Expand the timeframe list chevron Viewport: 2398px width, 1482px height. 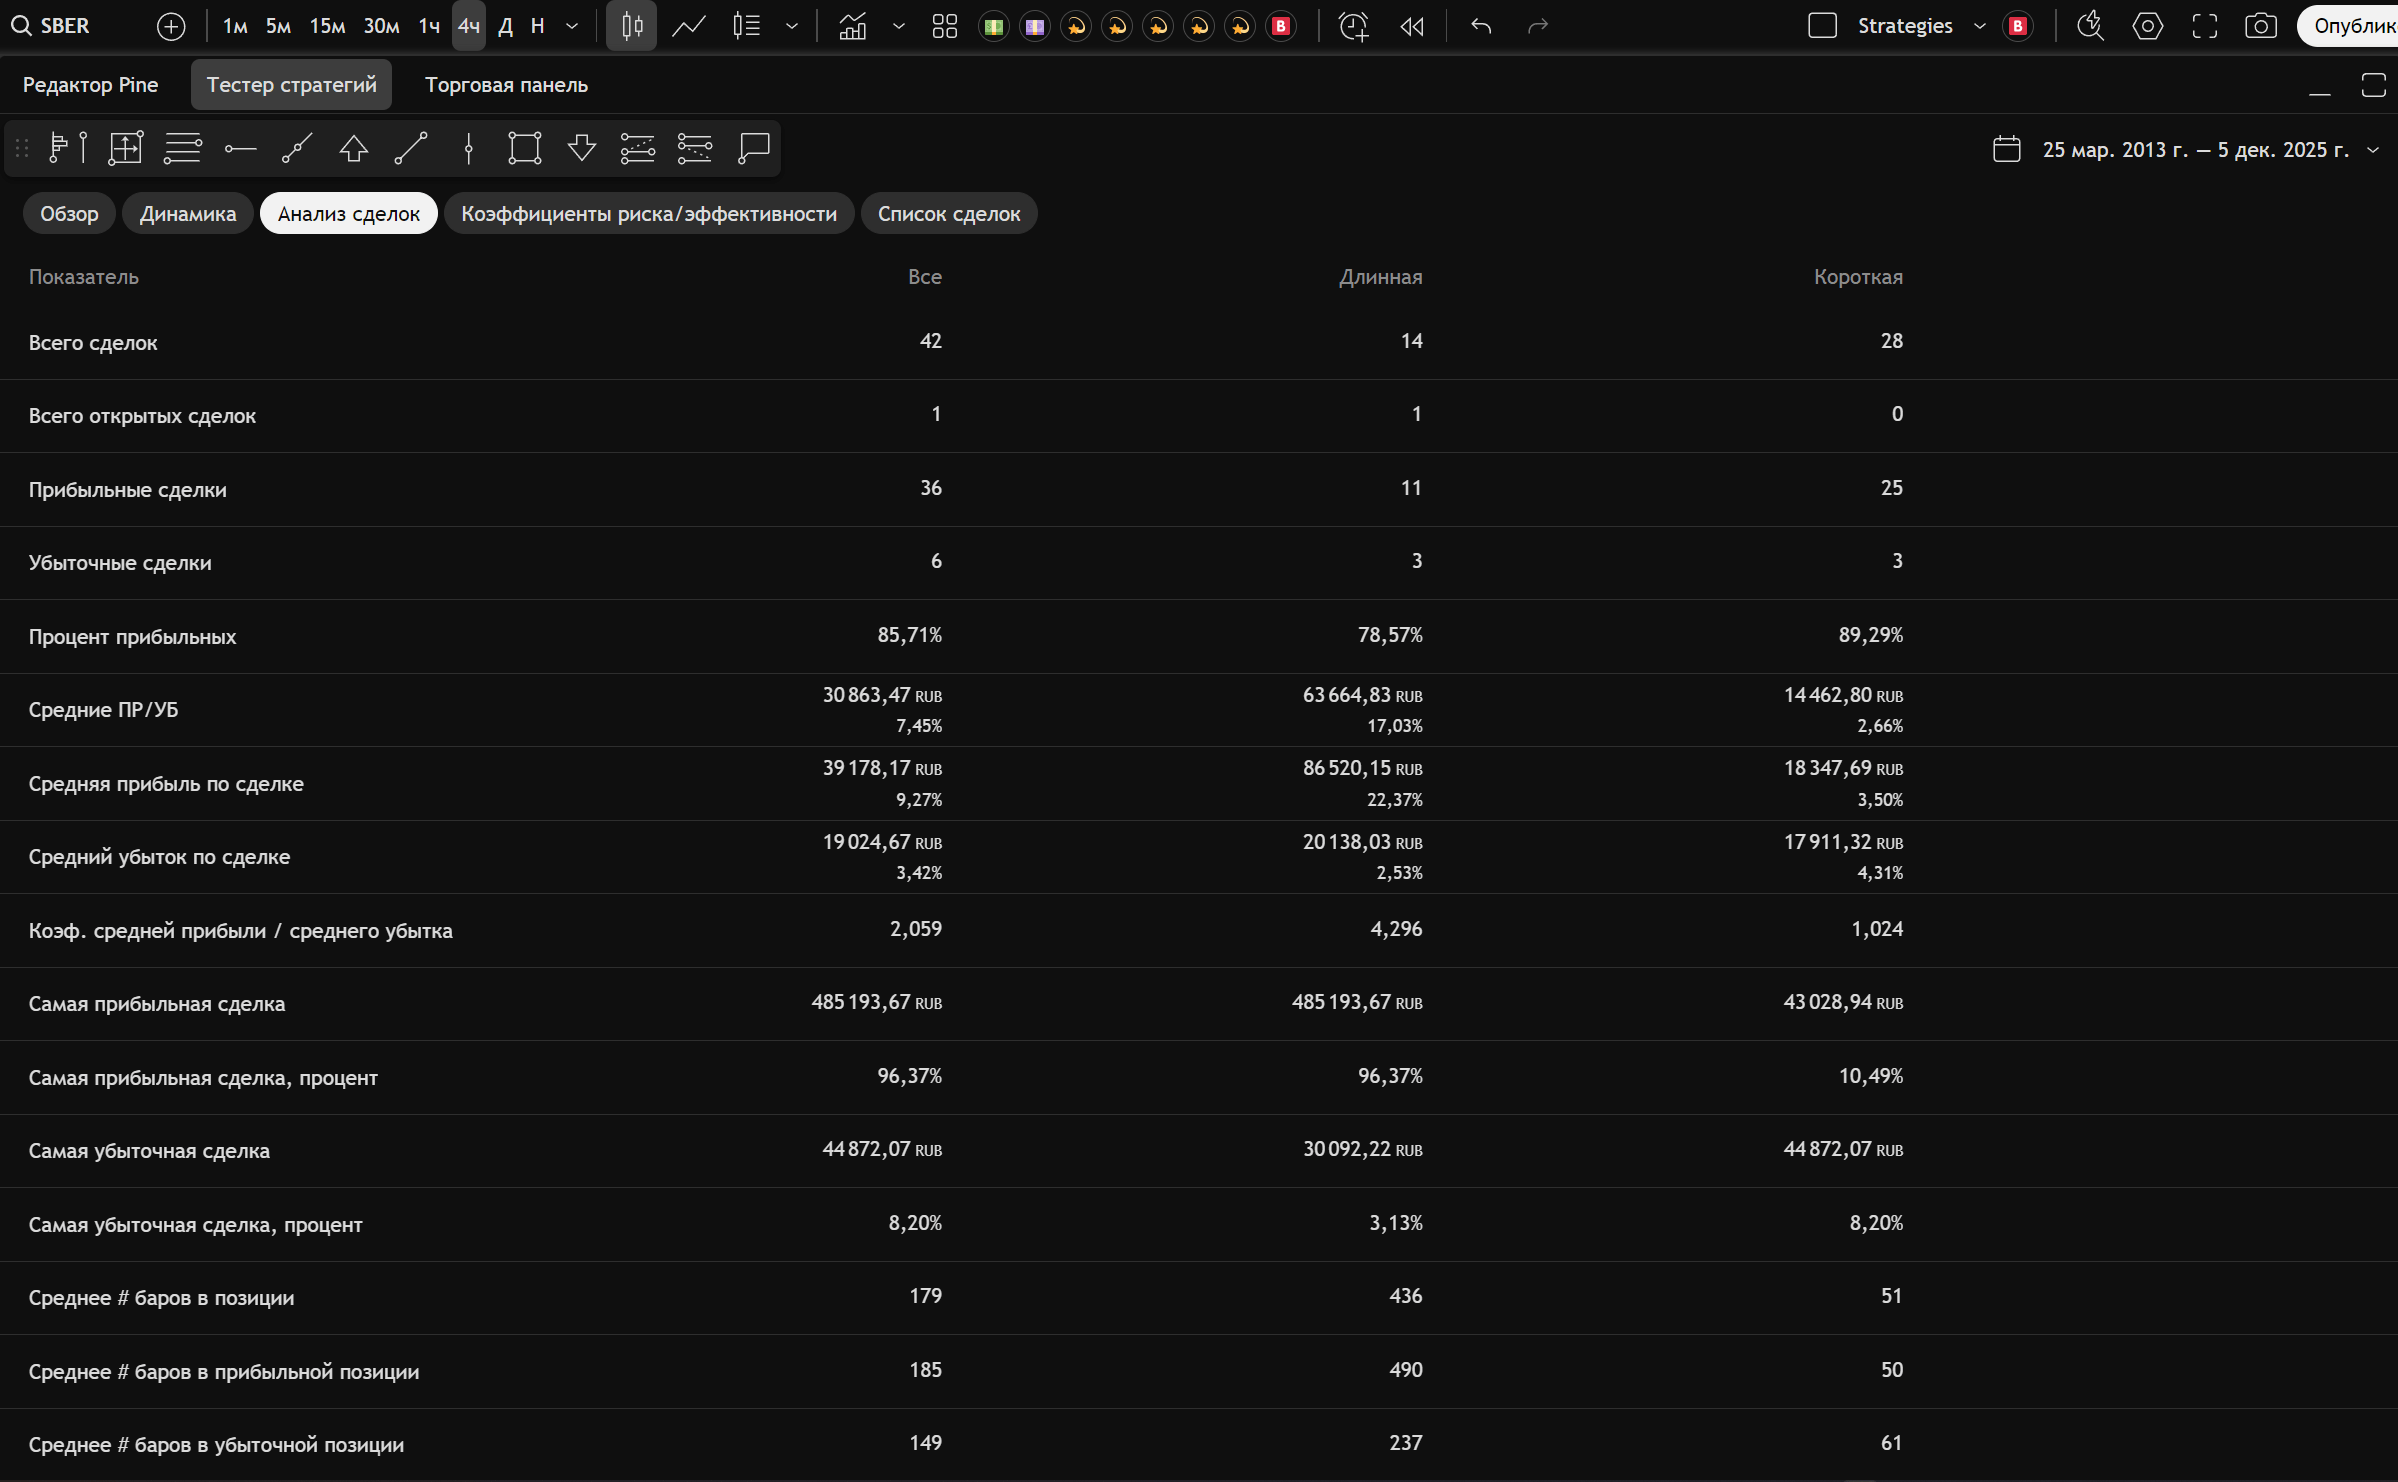pos(572,27)
